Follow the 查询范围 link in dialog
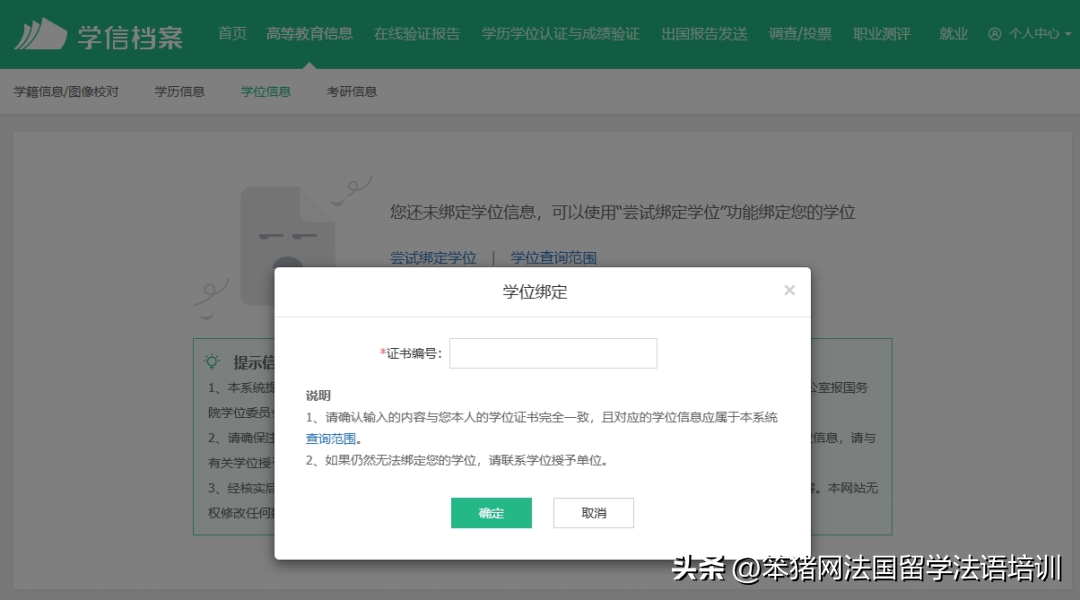Image resolution: width=1080 pixels, height=600 pixels. (x=330, y=439)
